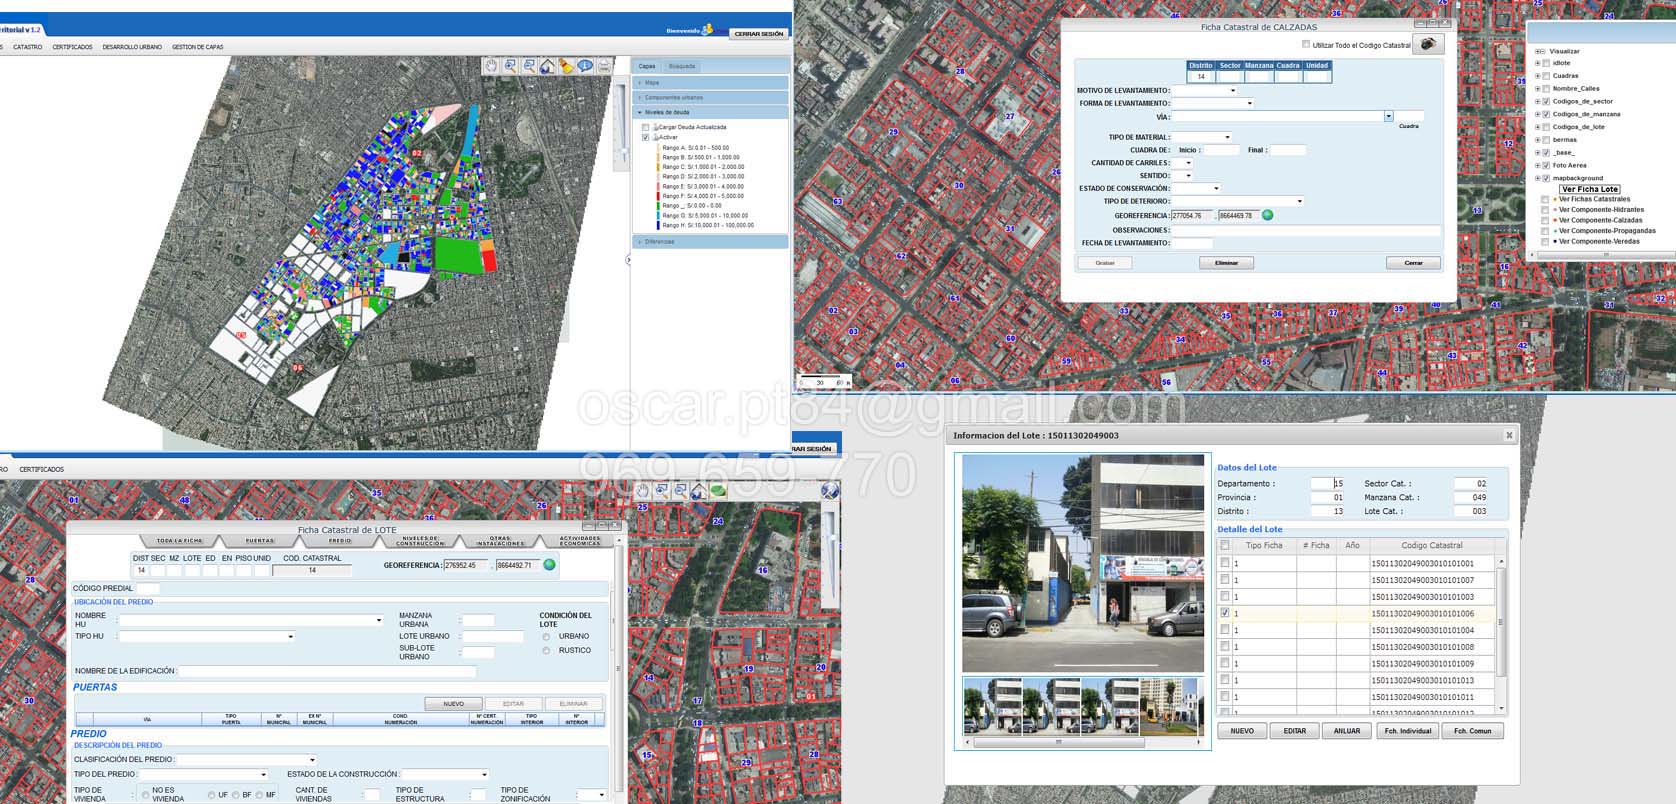The image size is (1676, 804).
Task: Open the DESARROLLO URBANO menu
Action: pyautogui.click(x=132, y=47)
